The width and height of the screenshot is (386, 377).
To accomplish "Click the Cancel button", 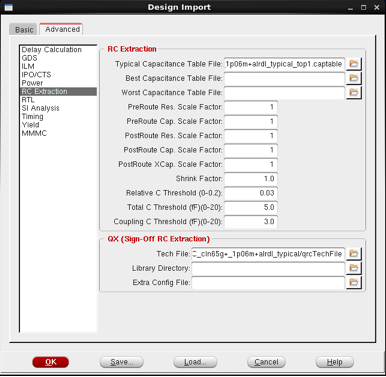I will [x=266, y=362].
